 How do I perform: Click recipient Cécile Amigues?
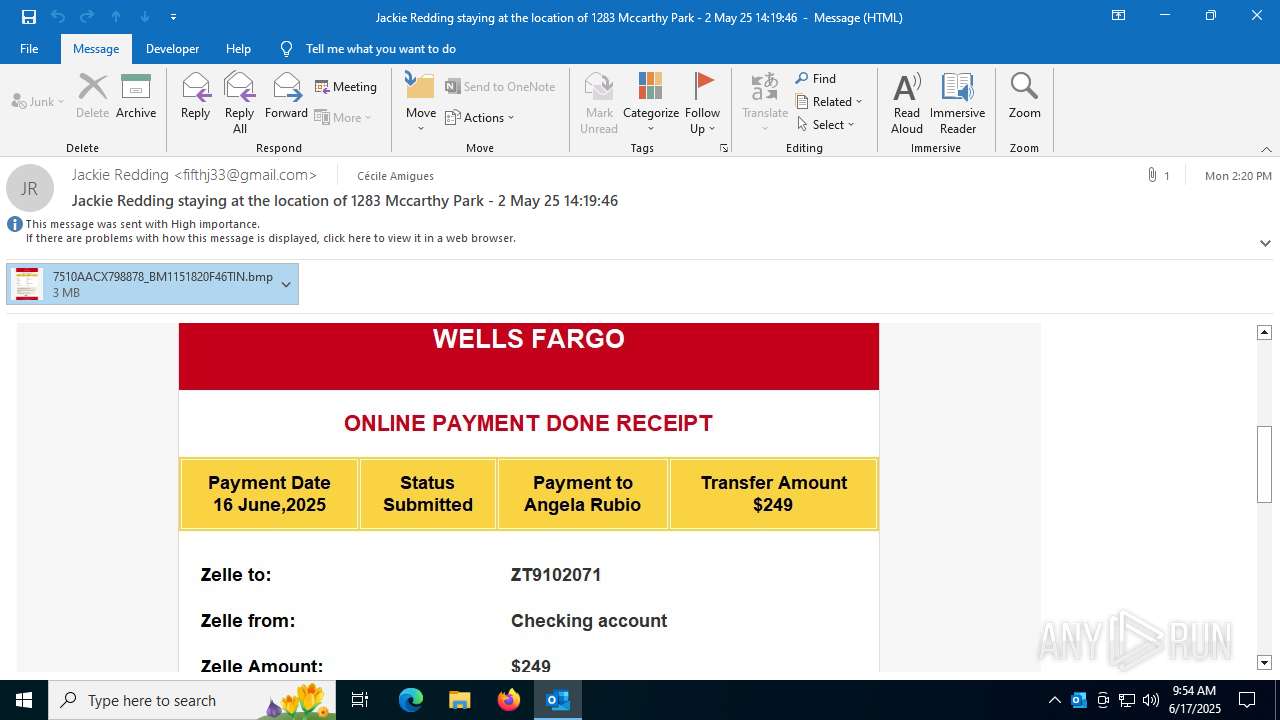(x=396, y=176)
